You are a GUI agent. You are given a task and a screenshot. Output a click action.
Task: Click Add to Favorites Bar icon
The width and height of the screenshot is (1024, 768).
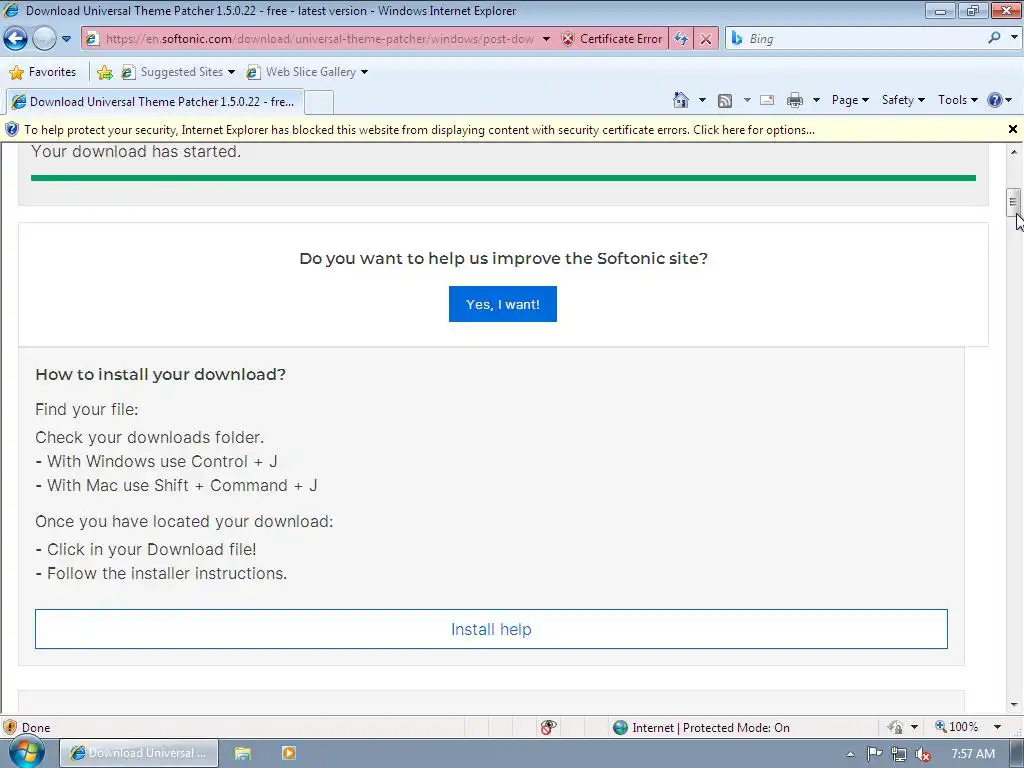coord(104,72)
